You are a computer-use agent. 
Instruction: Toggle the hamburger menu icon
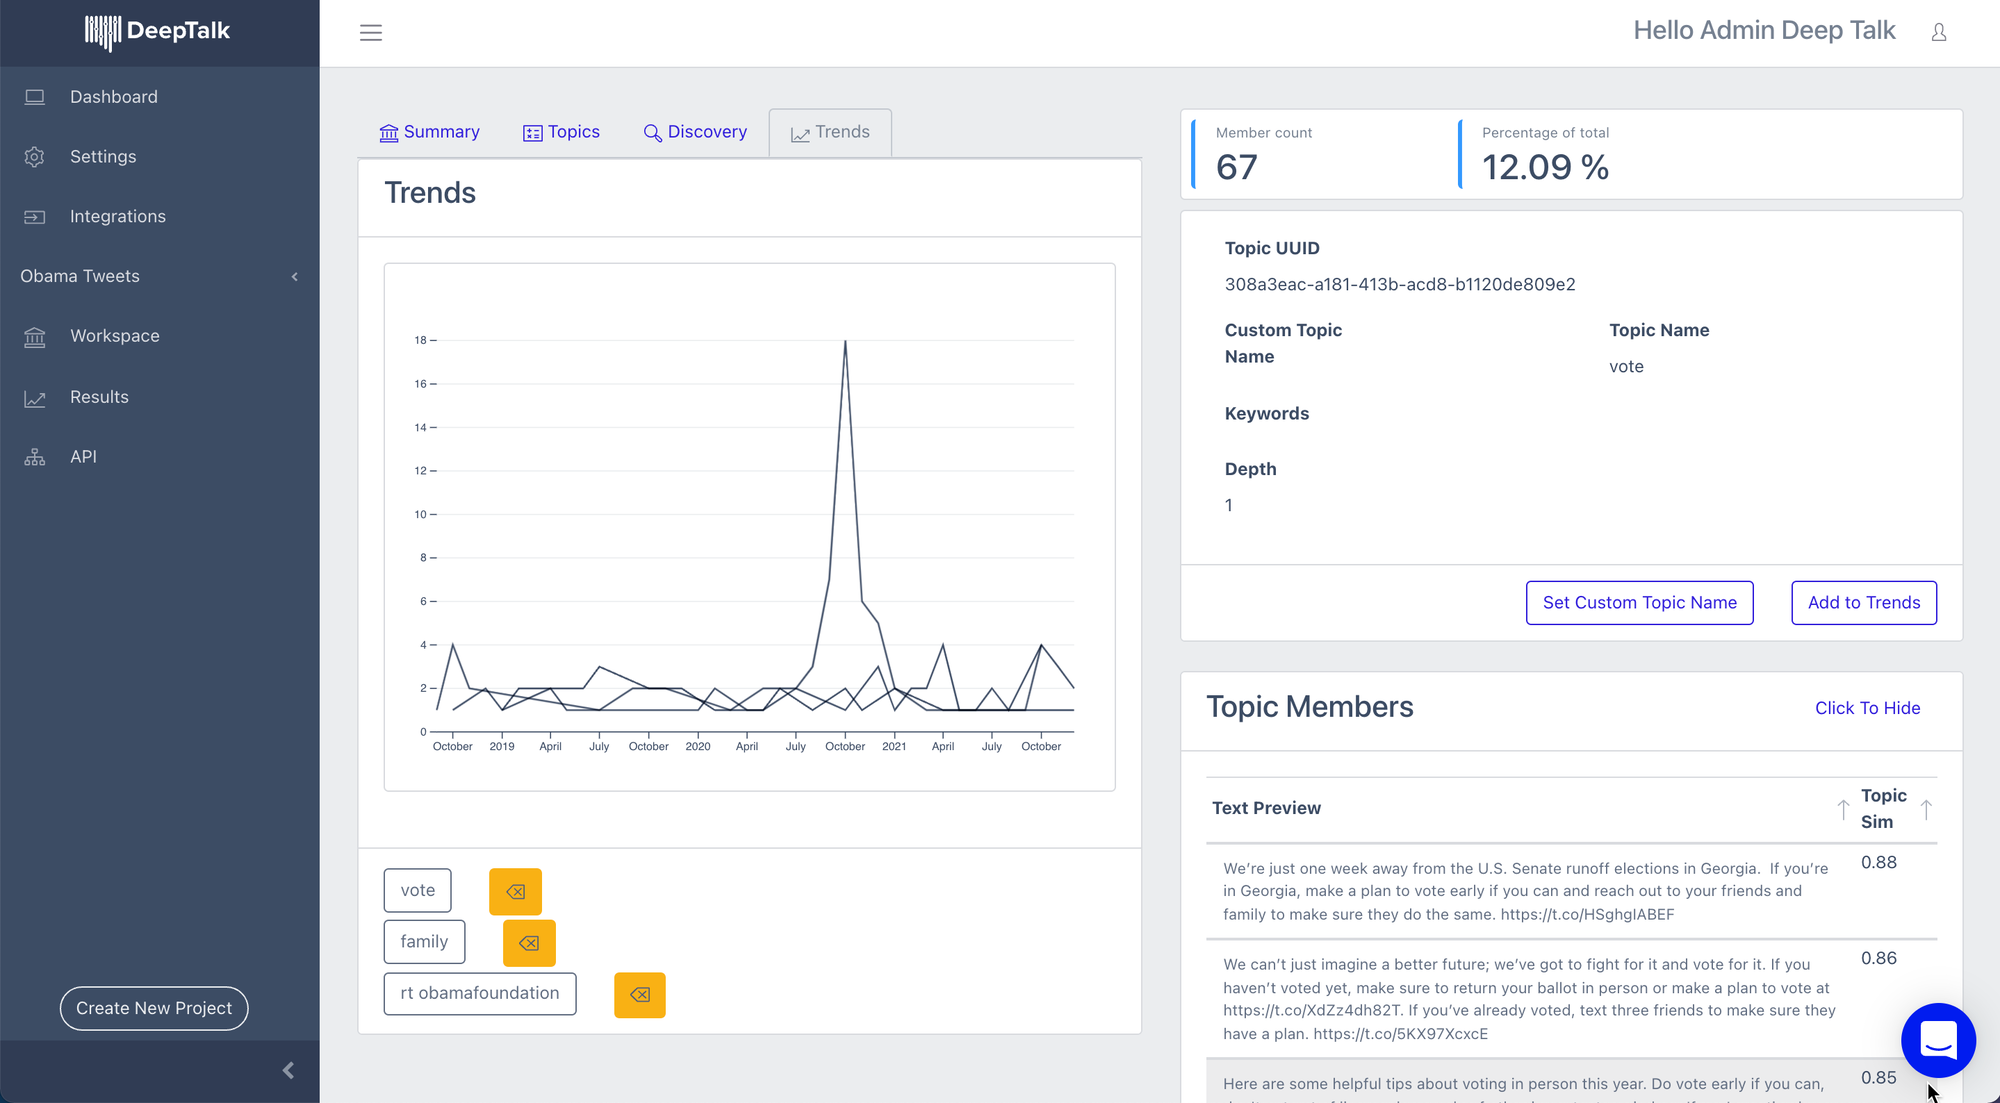point(371,33)
